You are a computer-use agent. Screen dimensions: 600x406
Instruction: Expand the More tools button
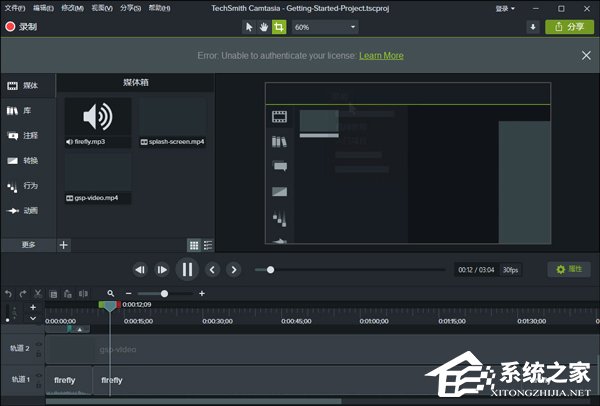click(x=28, y=245)
